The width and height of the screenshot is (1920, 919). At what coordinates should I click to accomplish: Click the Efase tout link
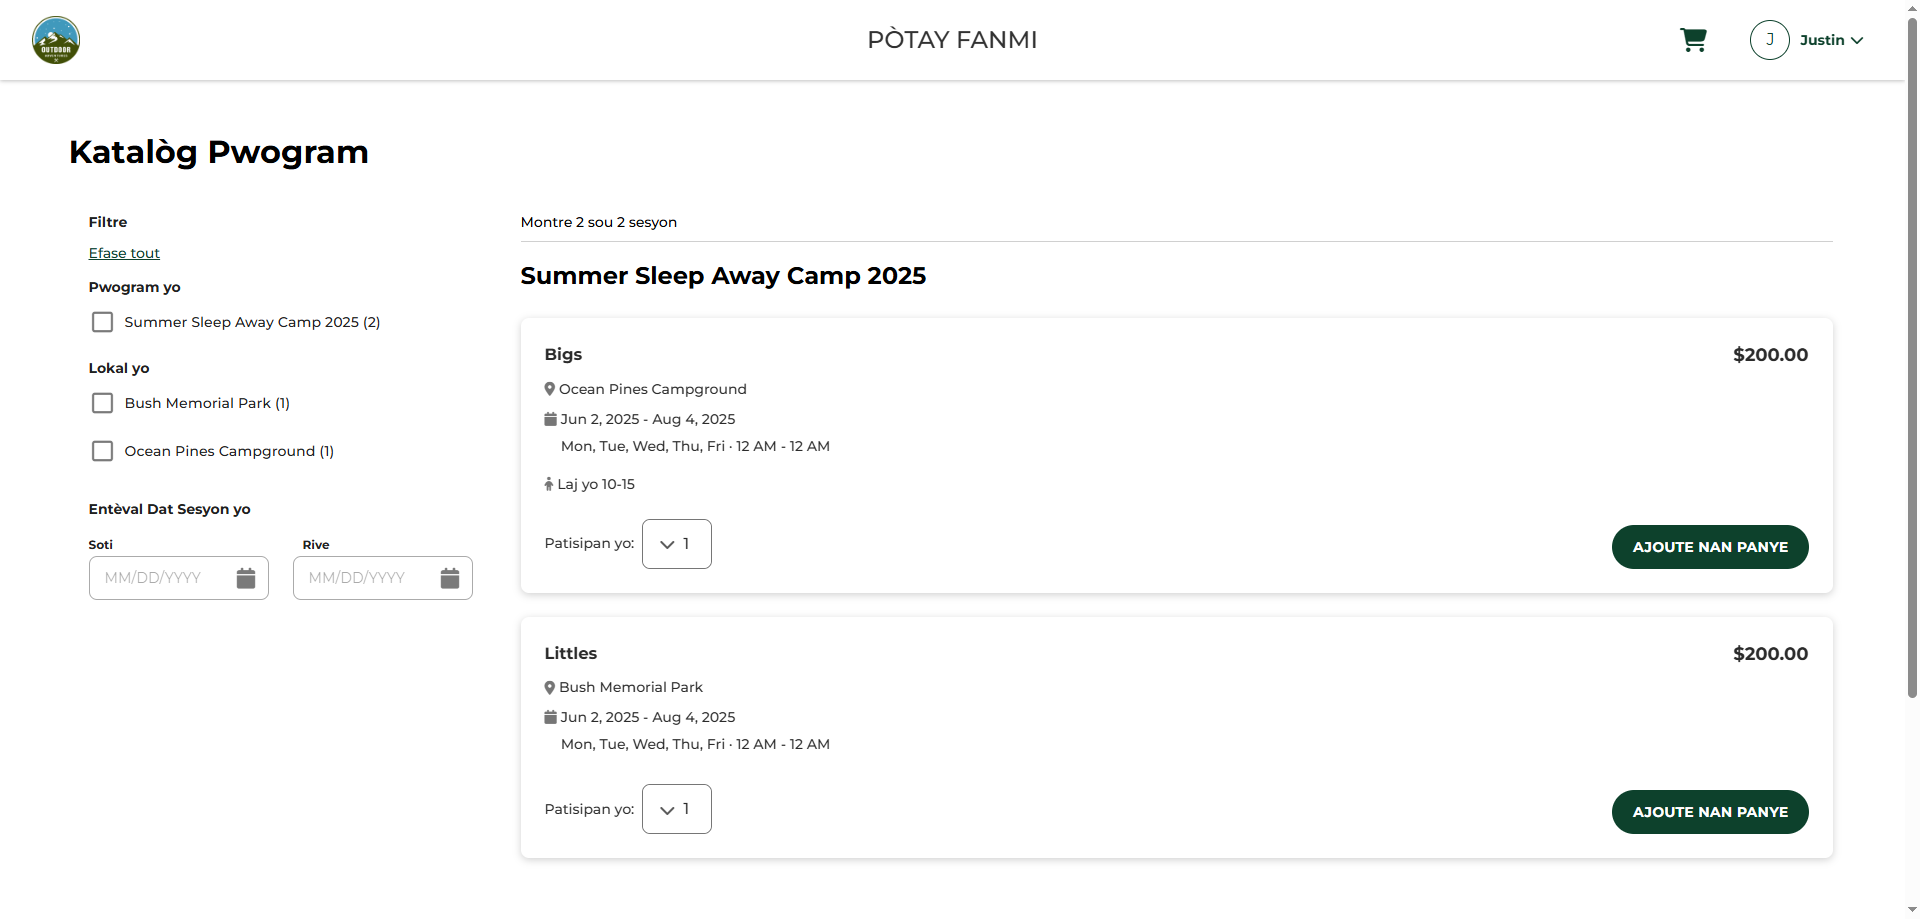[124, 253]
